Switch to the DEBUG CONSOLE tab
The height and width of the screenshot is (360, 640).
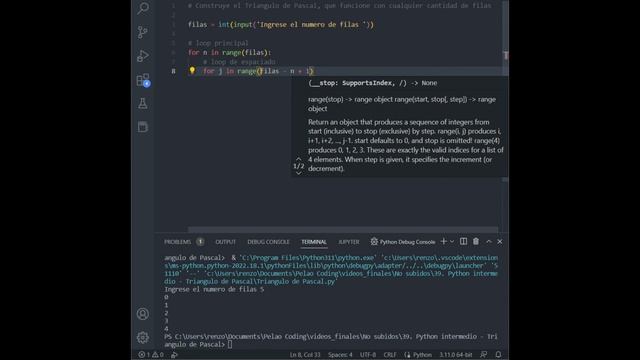click(x=268, y=242)
